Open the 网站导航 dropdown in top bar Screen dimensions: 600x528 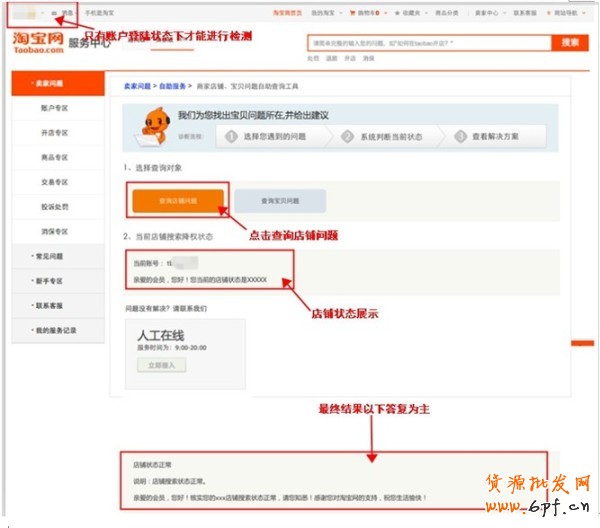point(567,13)
